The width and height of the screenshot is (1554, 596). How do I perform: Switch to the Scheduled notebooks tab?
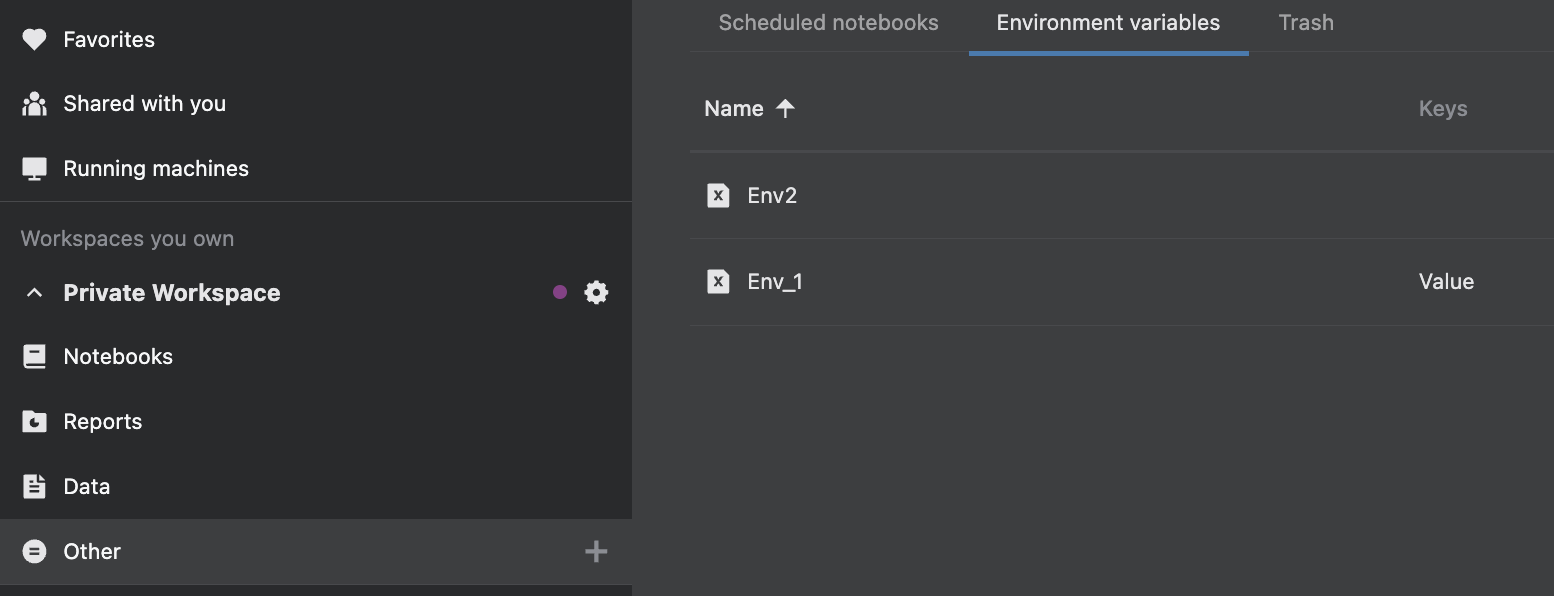tap(828, 22)
